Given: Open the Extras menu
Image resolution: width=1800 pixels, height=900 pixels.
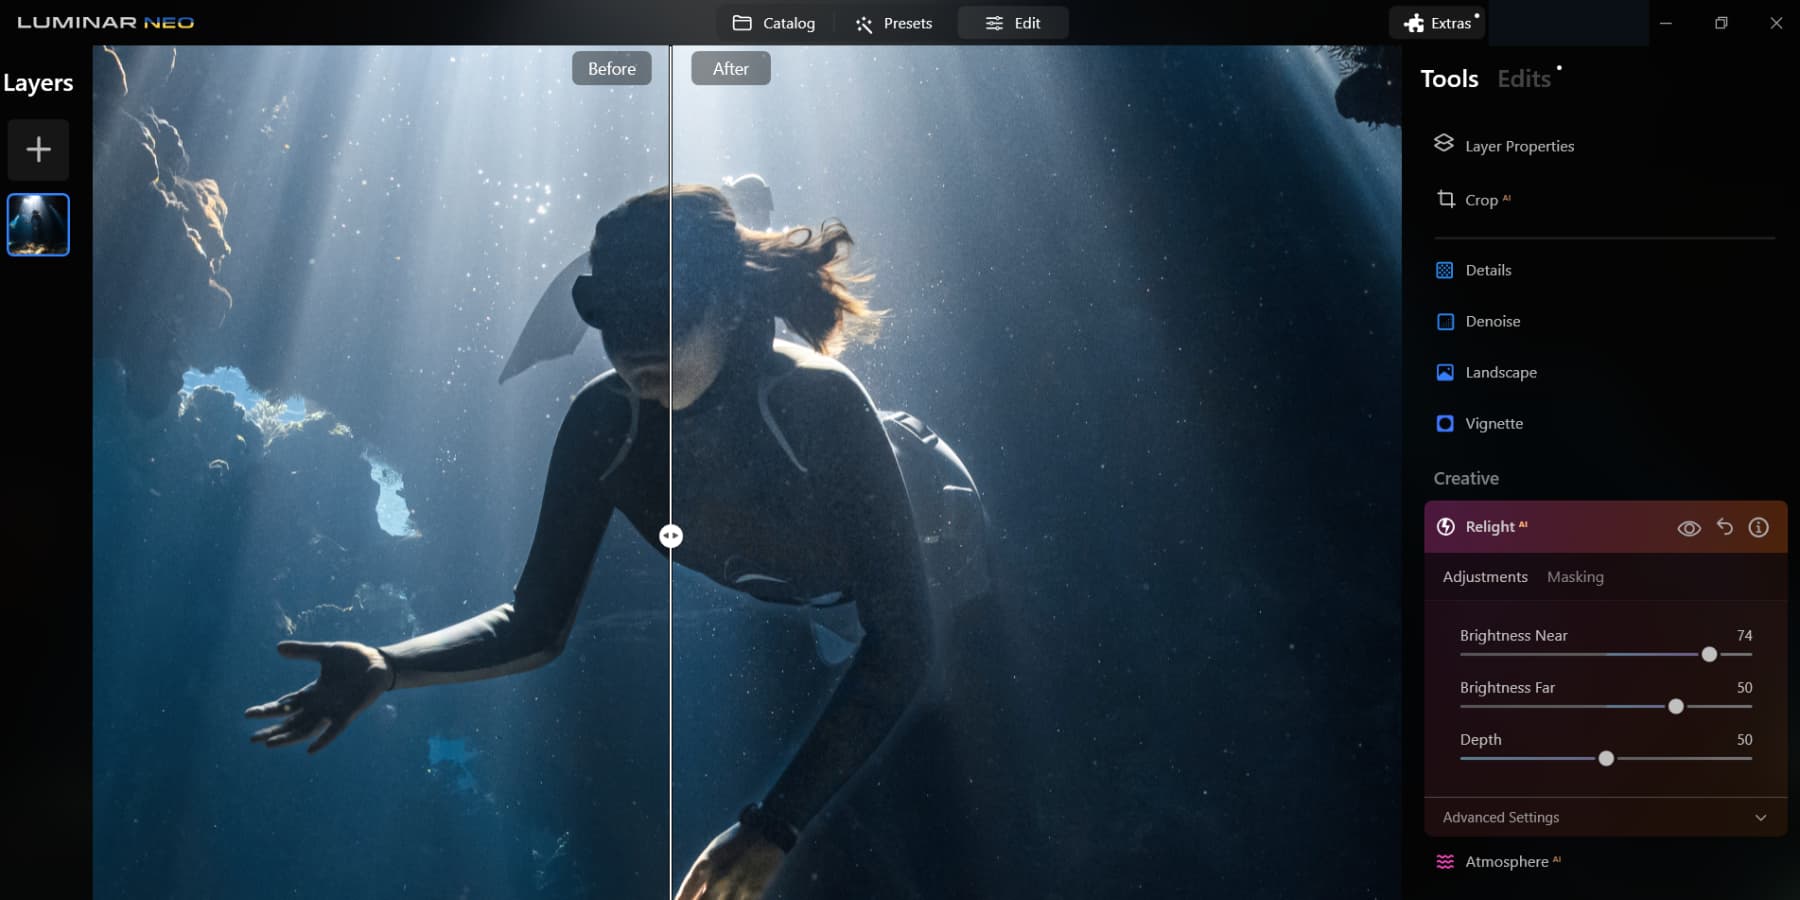Looking at the screenshot, I should pos(1437,21).
